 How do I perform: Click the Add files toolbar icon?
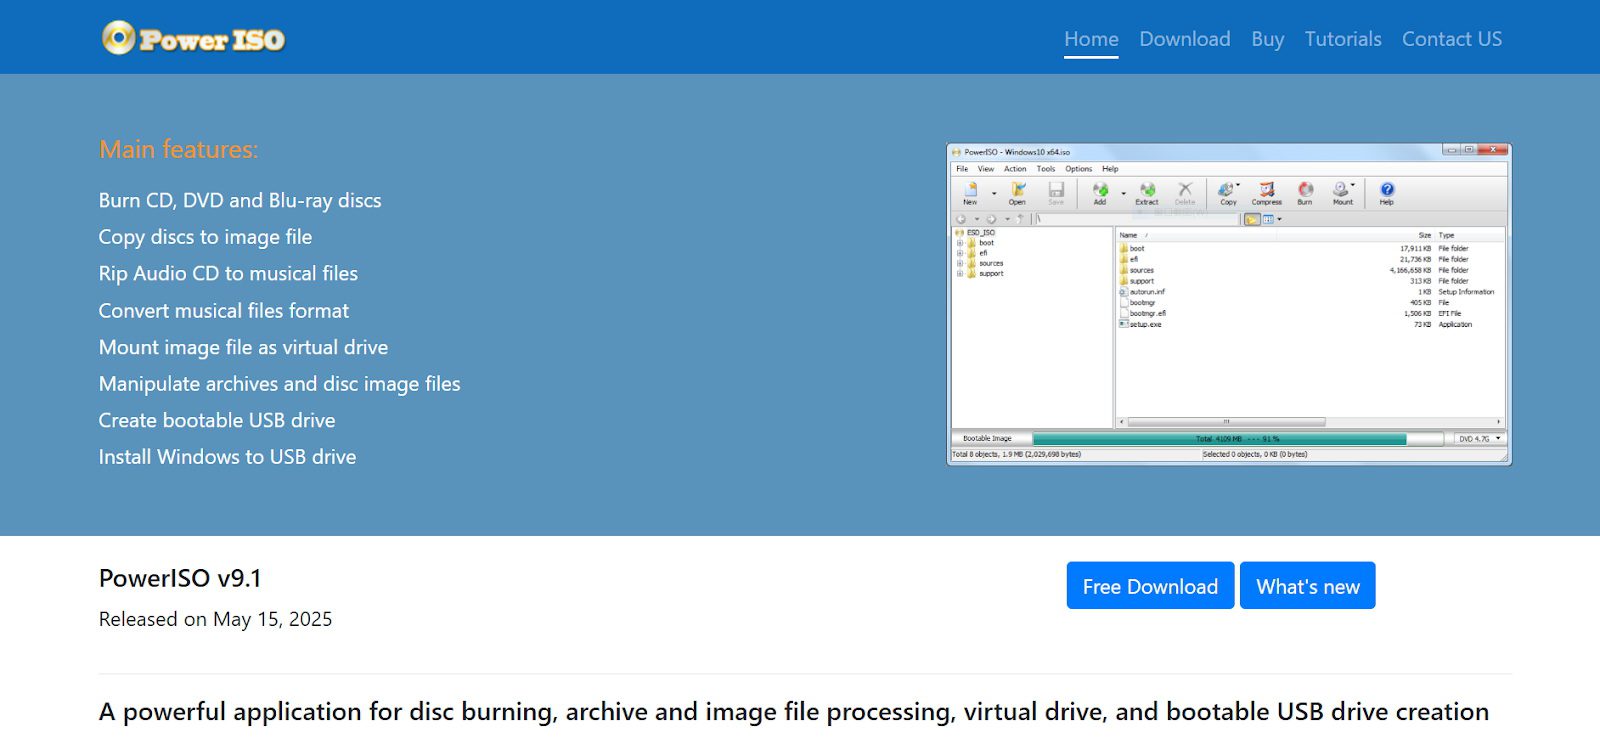[1100, 191]
